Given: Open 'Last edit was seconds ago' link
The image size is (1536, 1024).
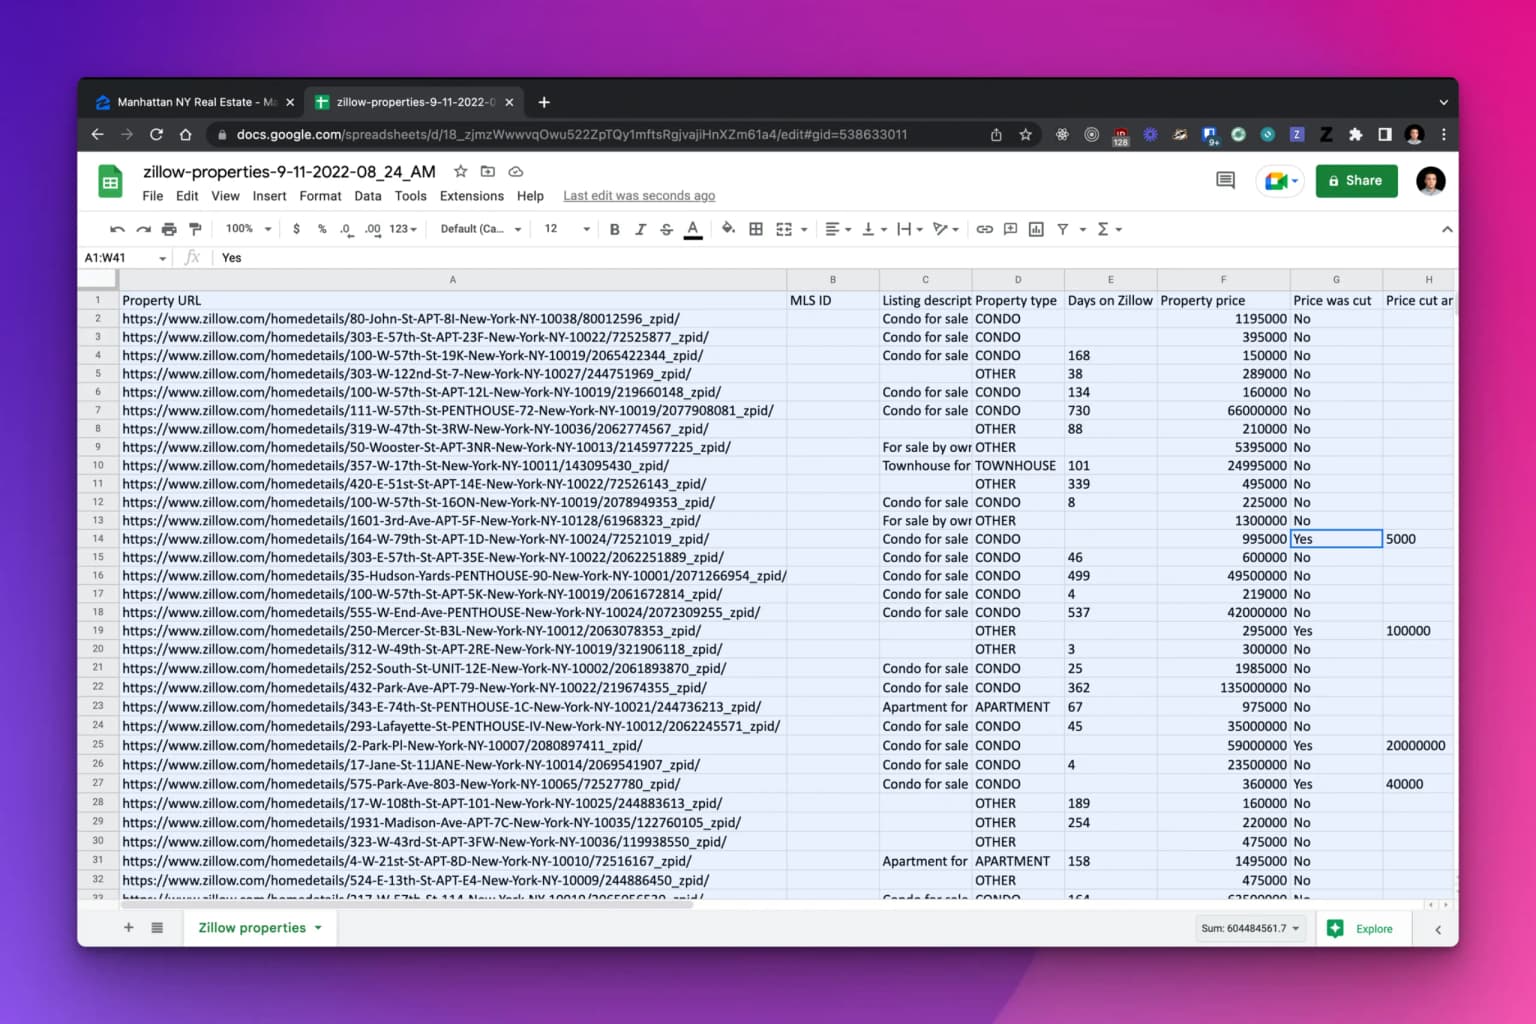Looking at the screenshot, I should [639, 196].
